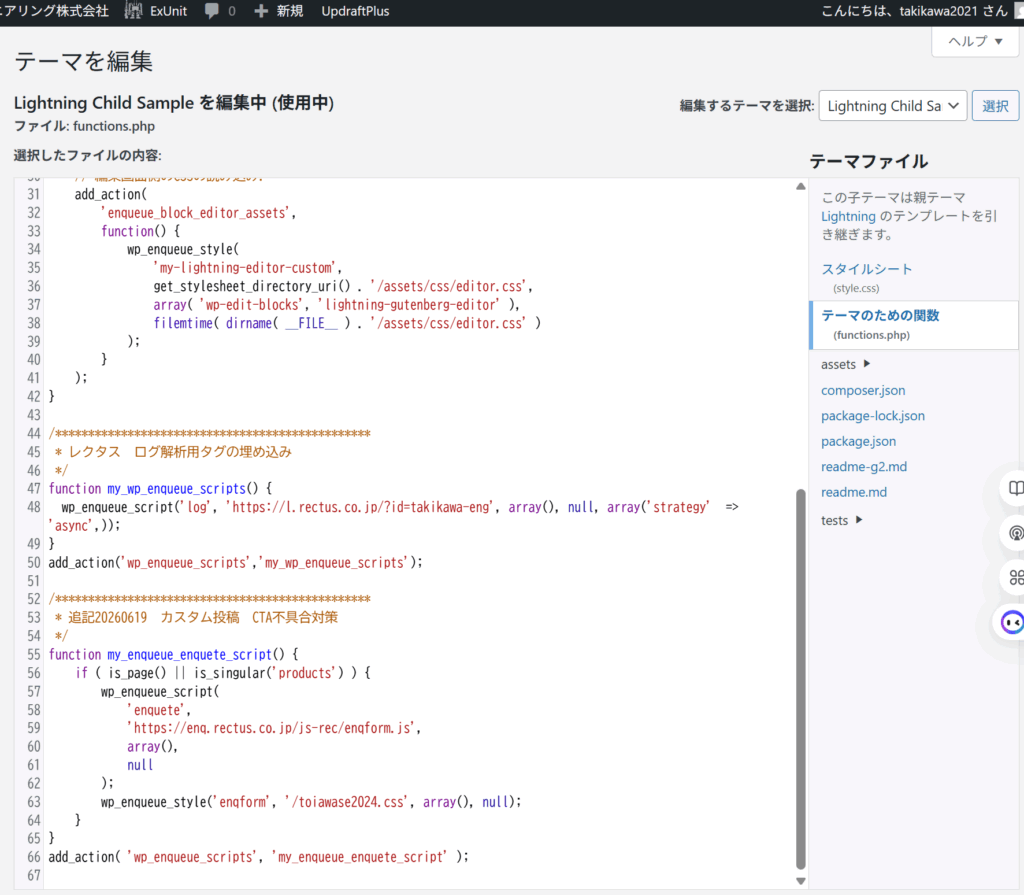
Task: Click the grid apps icon on right edge
Action: point(1016,578)
